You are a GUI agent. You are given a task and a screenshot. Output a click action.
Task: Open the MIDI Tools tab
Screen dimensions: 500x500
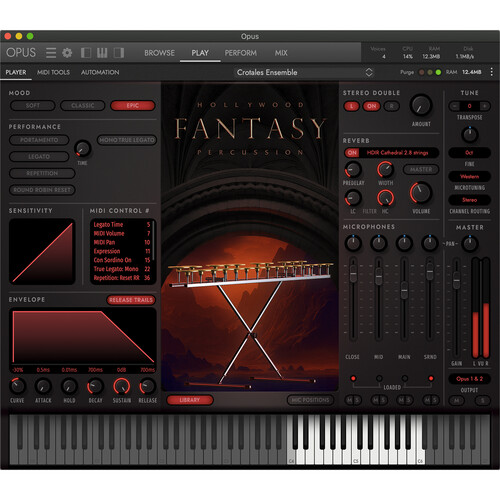53,72
